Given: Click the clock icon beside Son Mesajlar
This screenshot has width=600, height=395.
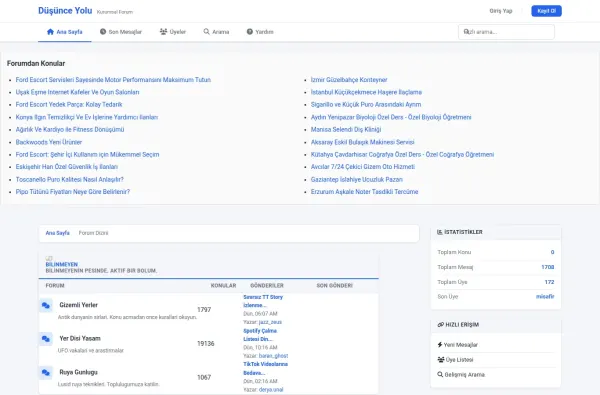Looking at the screenshot, I should 103,32.
